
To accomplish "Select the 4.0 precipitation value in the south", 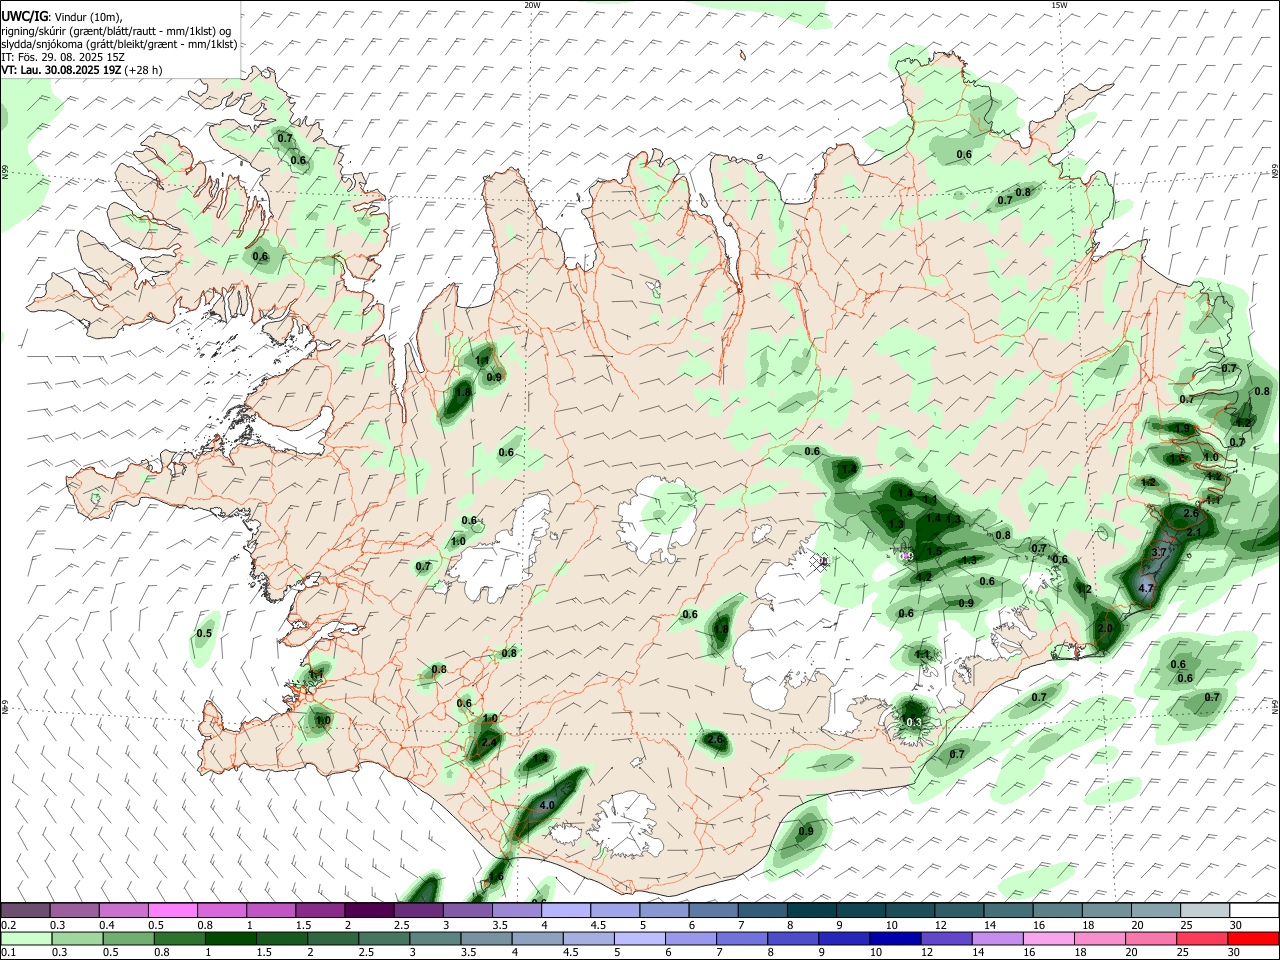I will pyautogui.click(x=547, y=805).
